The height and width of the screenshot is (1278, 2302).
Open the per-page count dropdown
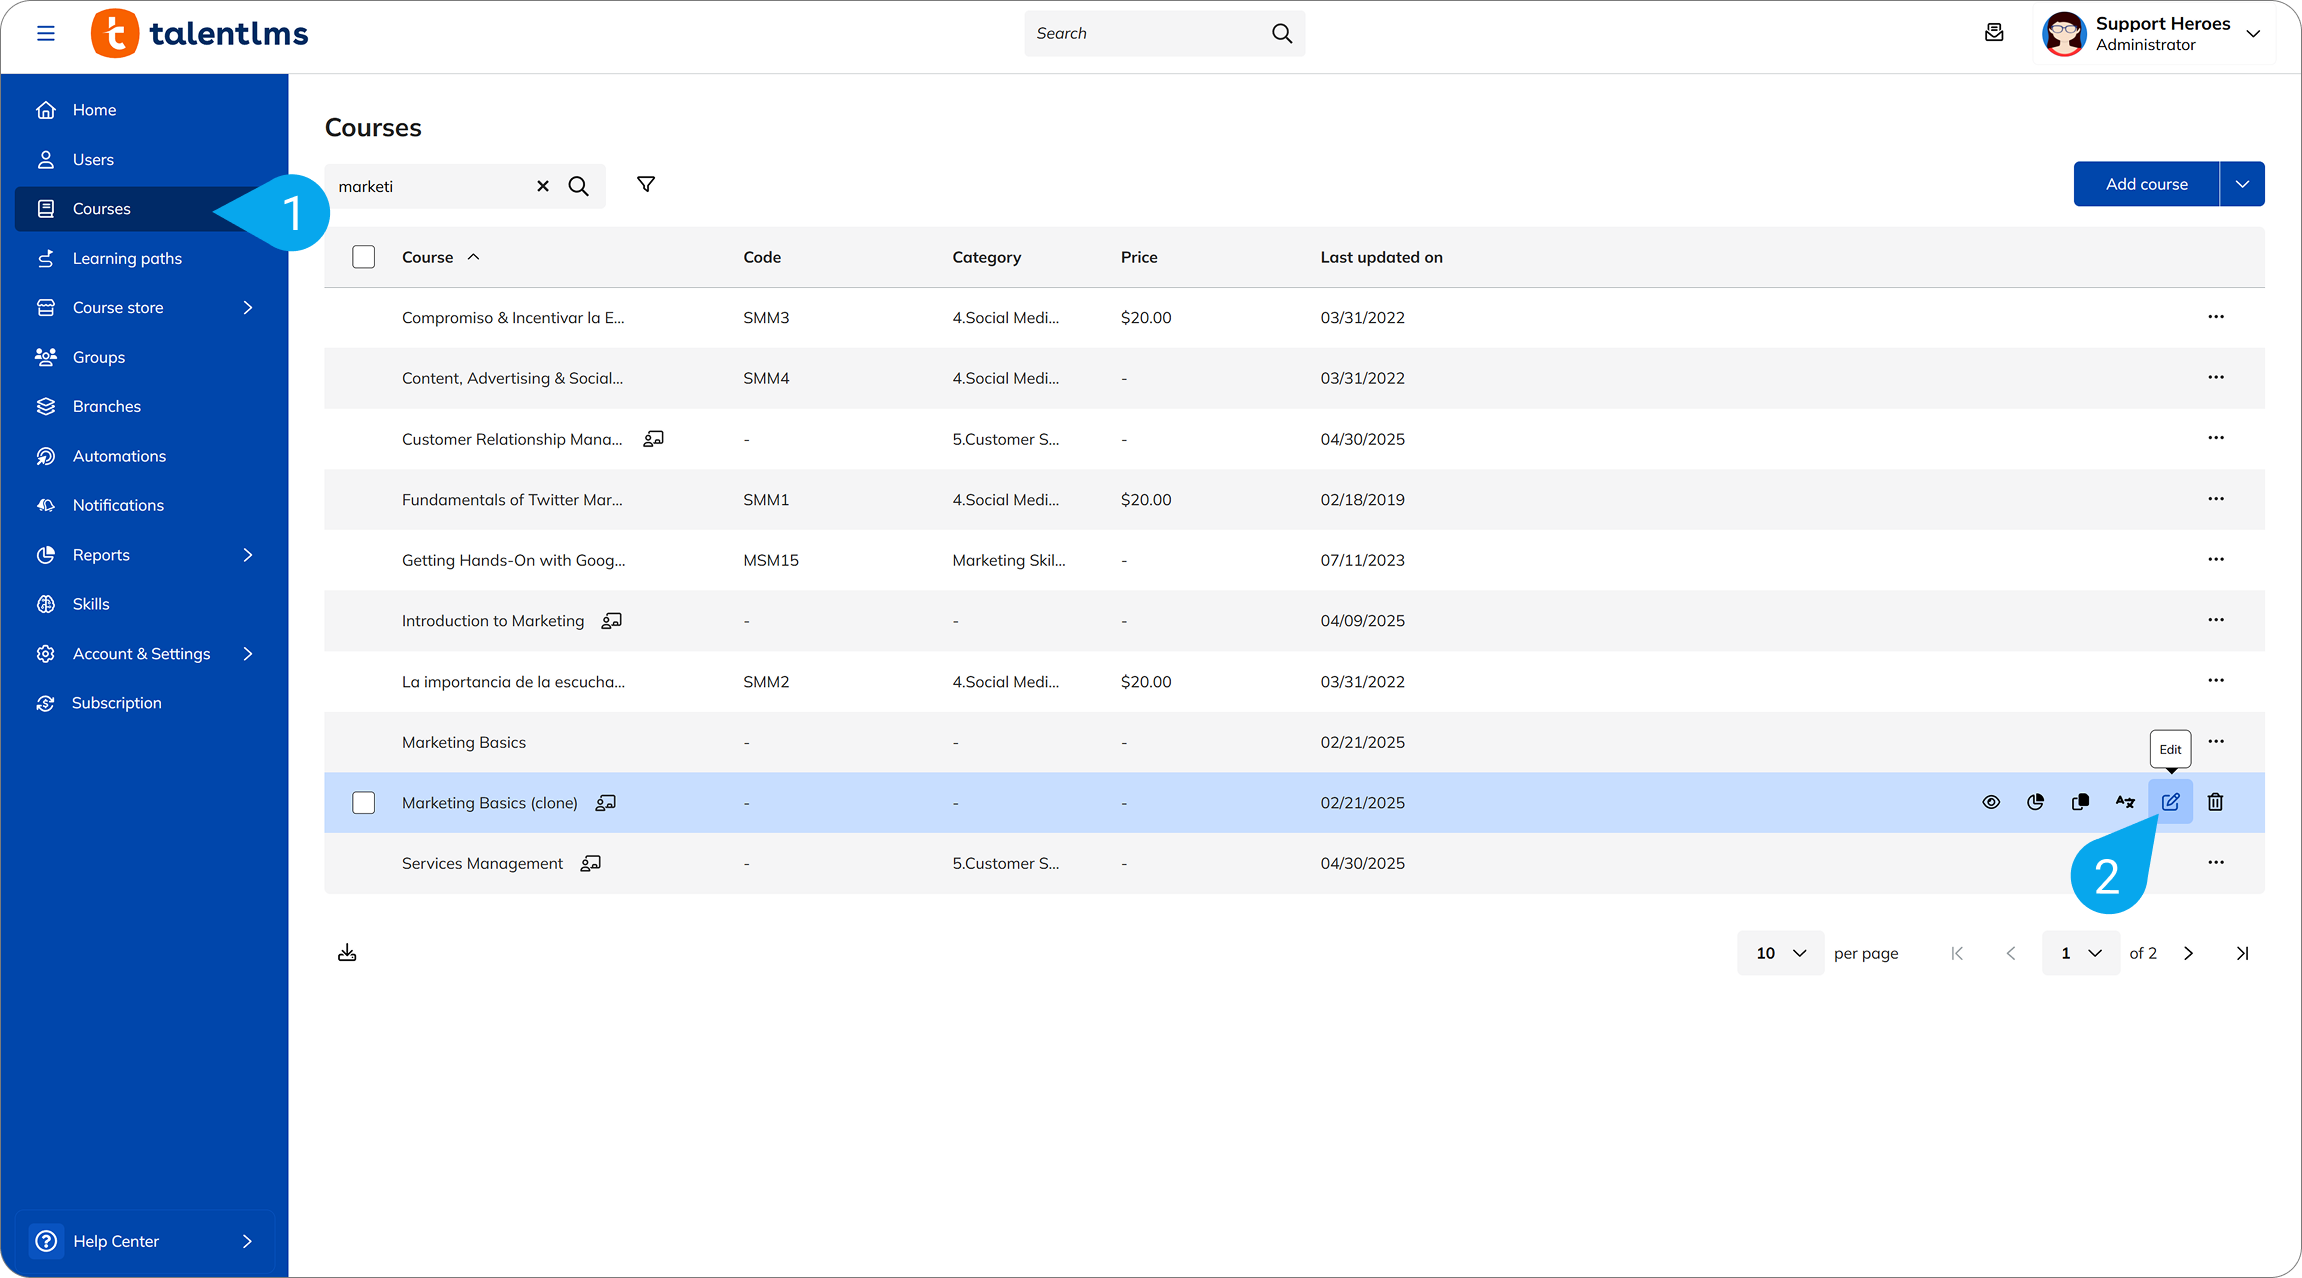[1780, 952]
